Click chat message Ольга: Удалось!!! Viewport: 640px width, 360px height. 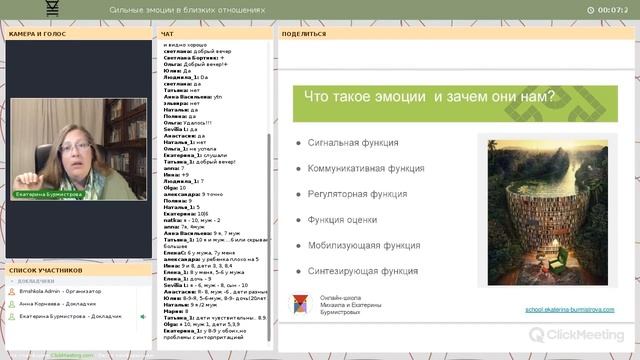click(187, 123)
